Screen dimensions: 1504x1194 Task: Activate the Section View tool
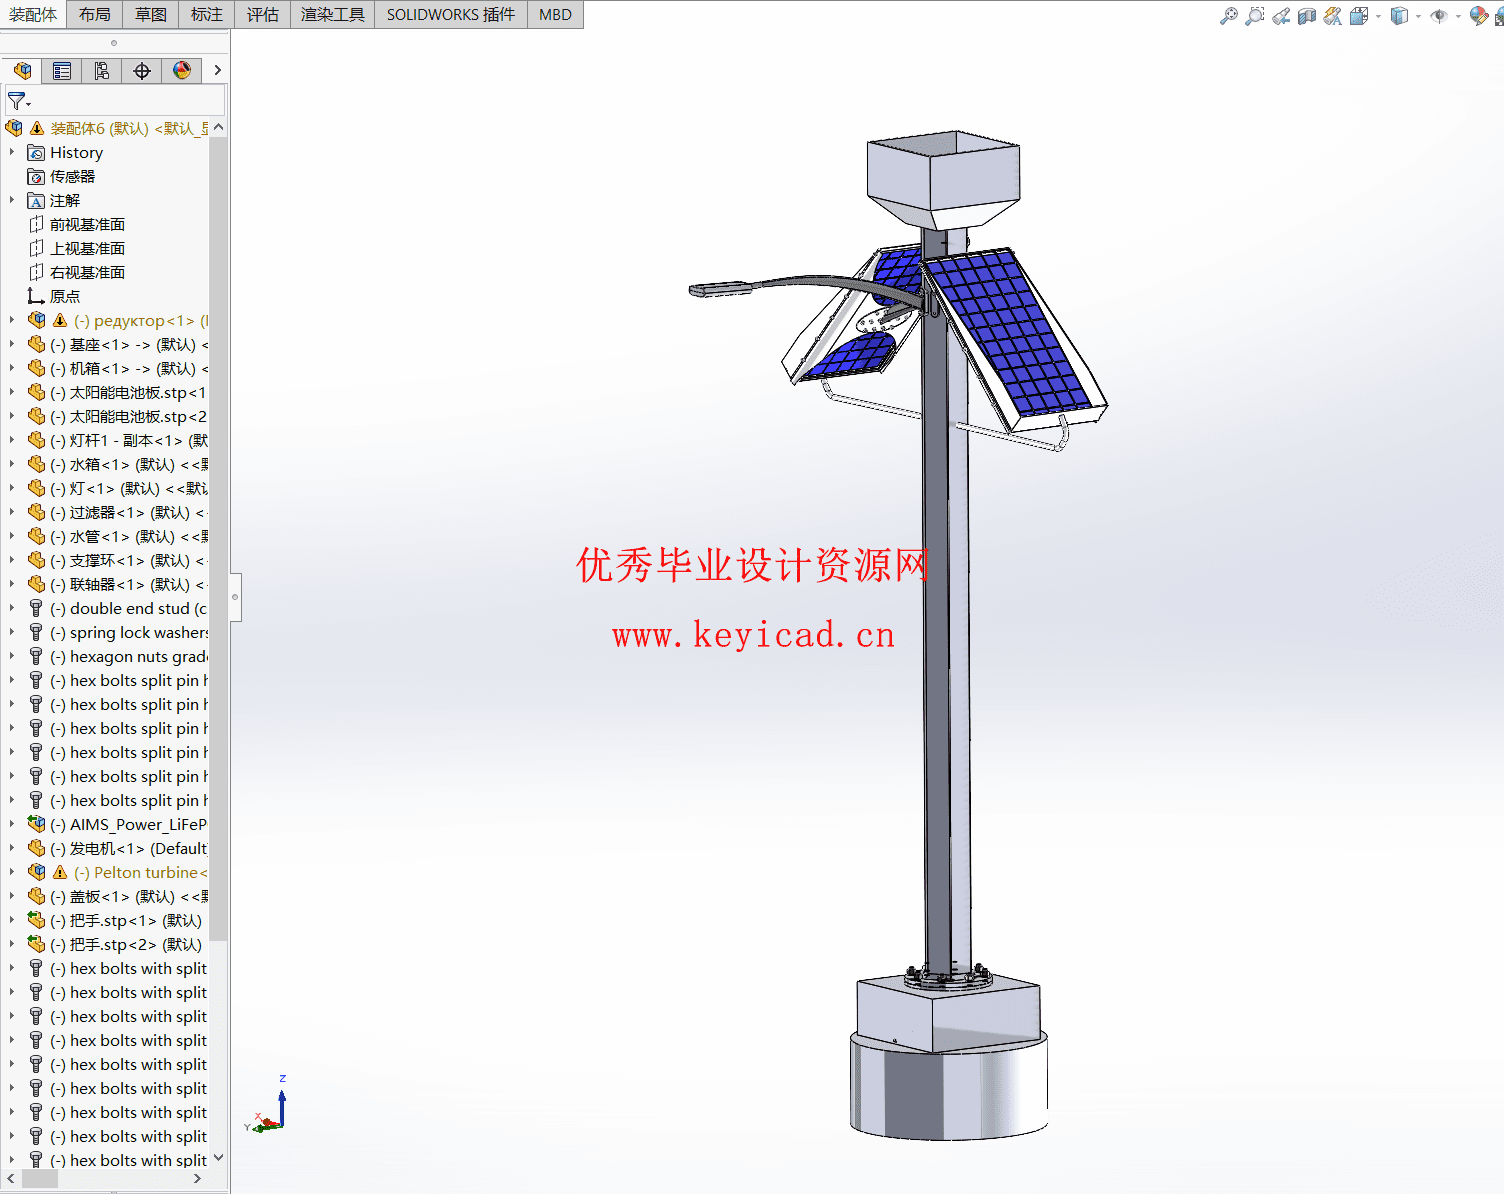(1307, 16)
